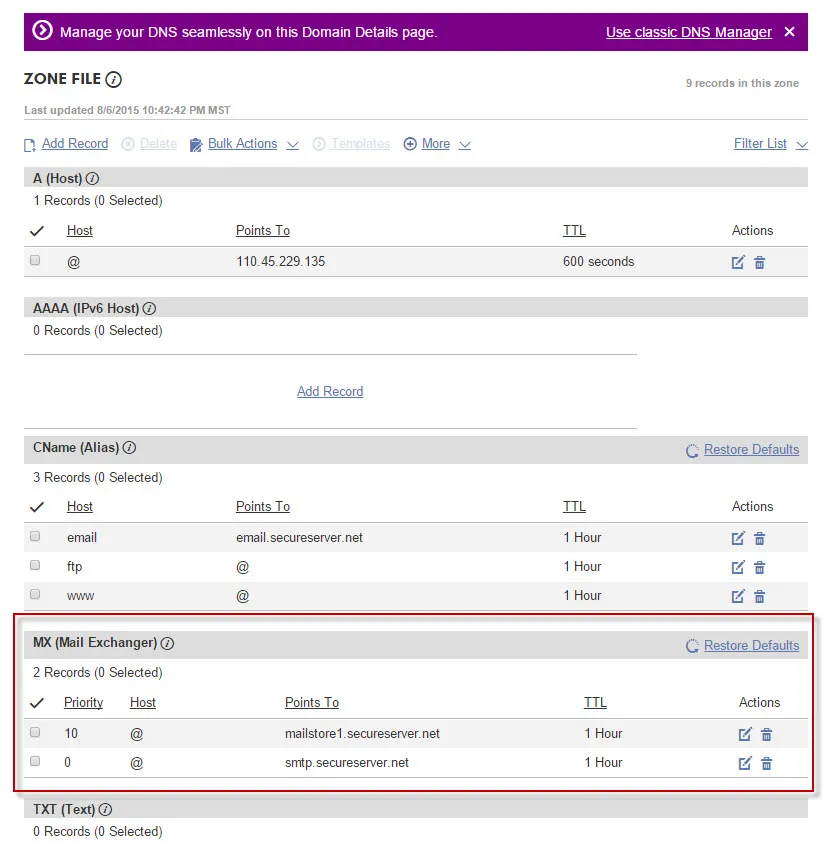Edit the A record for 110.45.229.135
The height and width of the screenshot is (843, 823).
click(x=738, y=262)
